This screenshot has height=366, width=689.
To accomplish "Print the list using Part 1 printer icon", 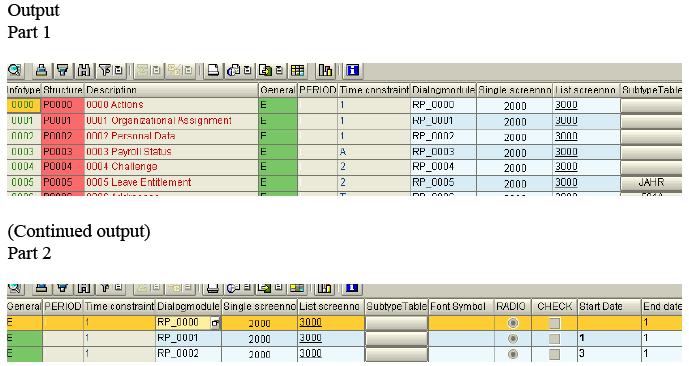I will [214, 70].
